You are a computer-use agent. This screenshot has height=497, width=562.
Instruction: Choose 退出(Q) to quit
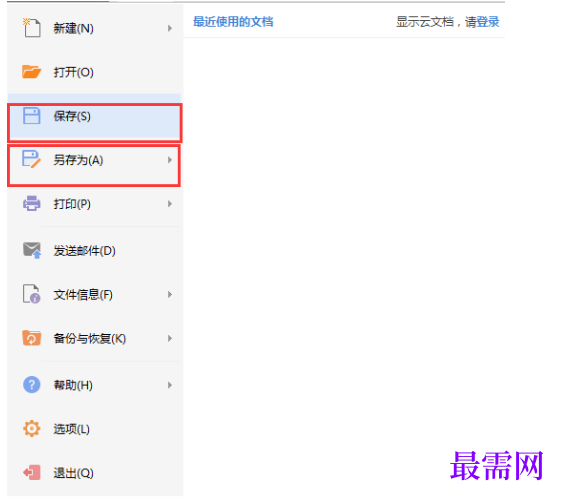point(95,473)
